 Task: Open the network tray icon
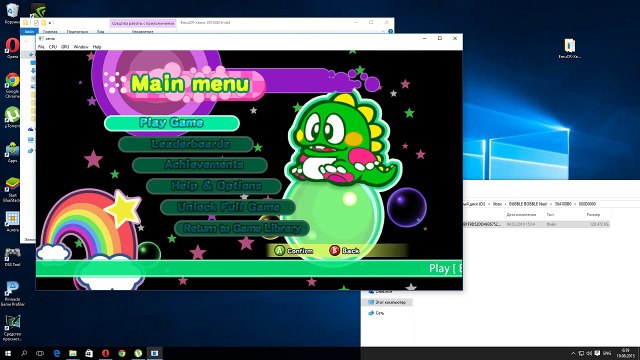581,353
